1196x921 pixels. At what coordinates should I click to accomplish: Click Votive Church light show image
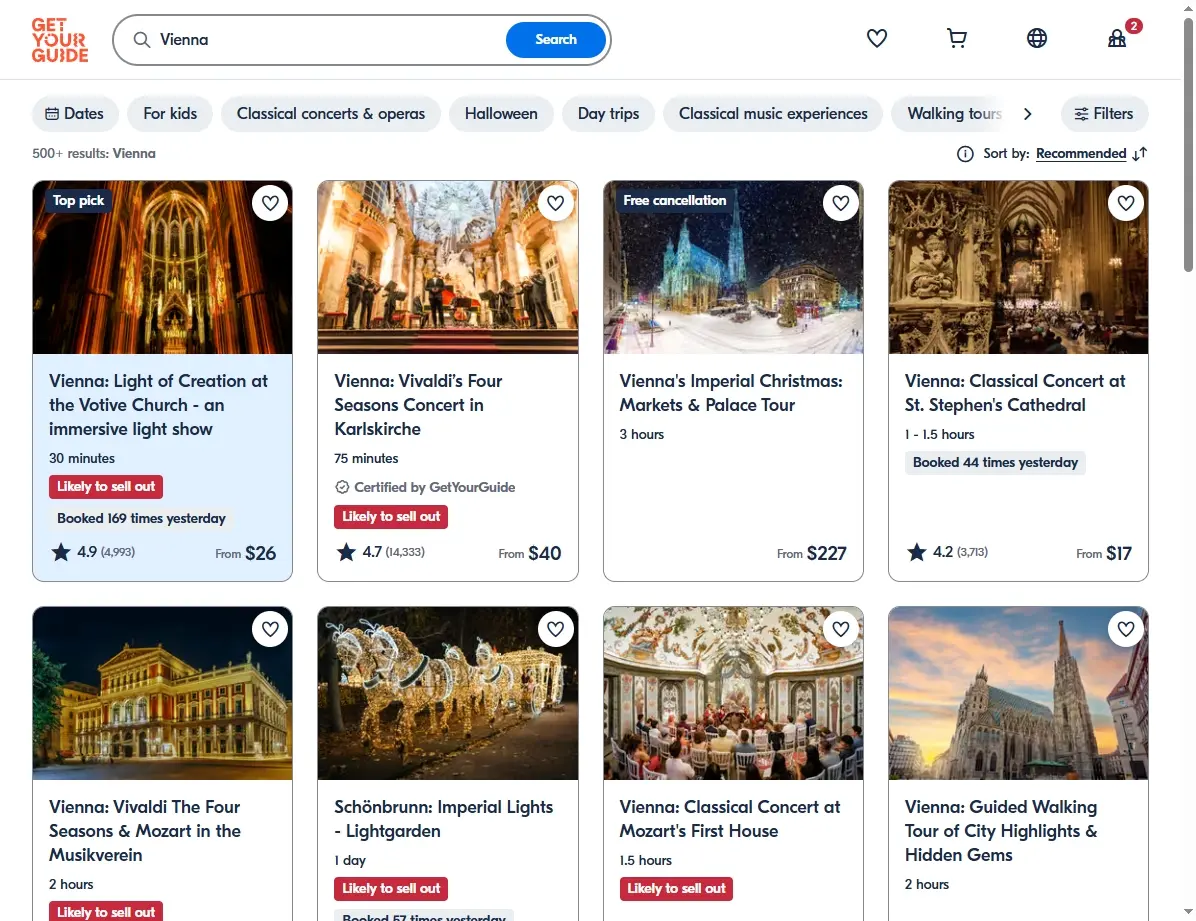[162, 268]
